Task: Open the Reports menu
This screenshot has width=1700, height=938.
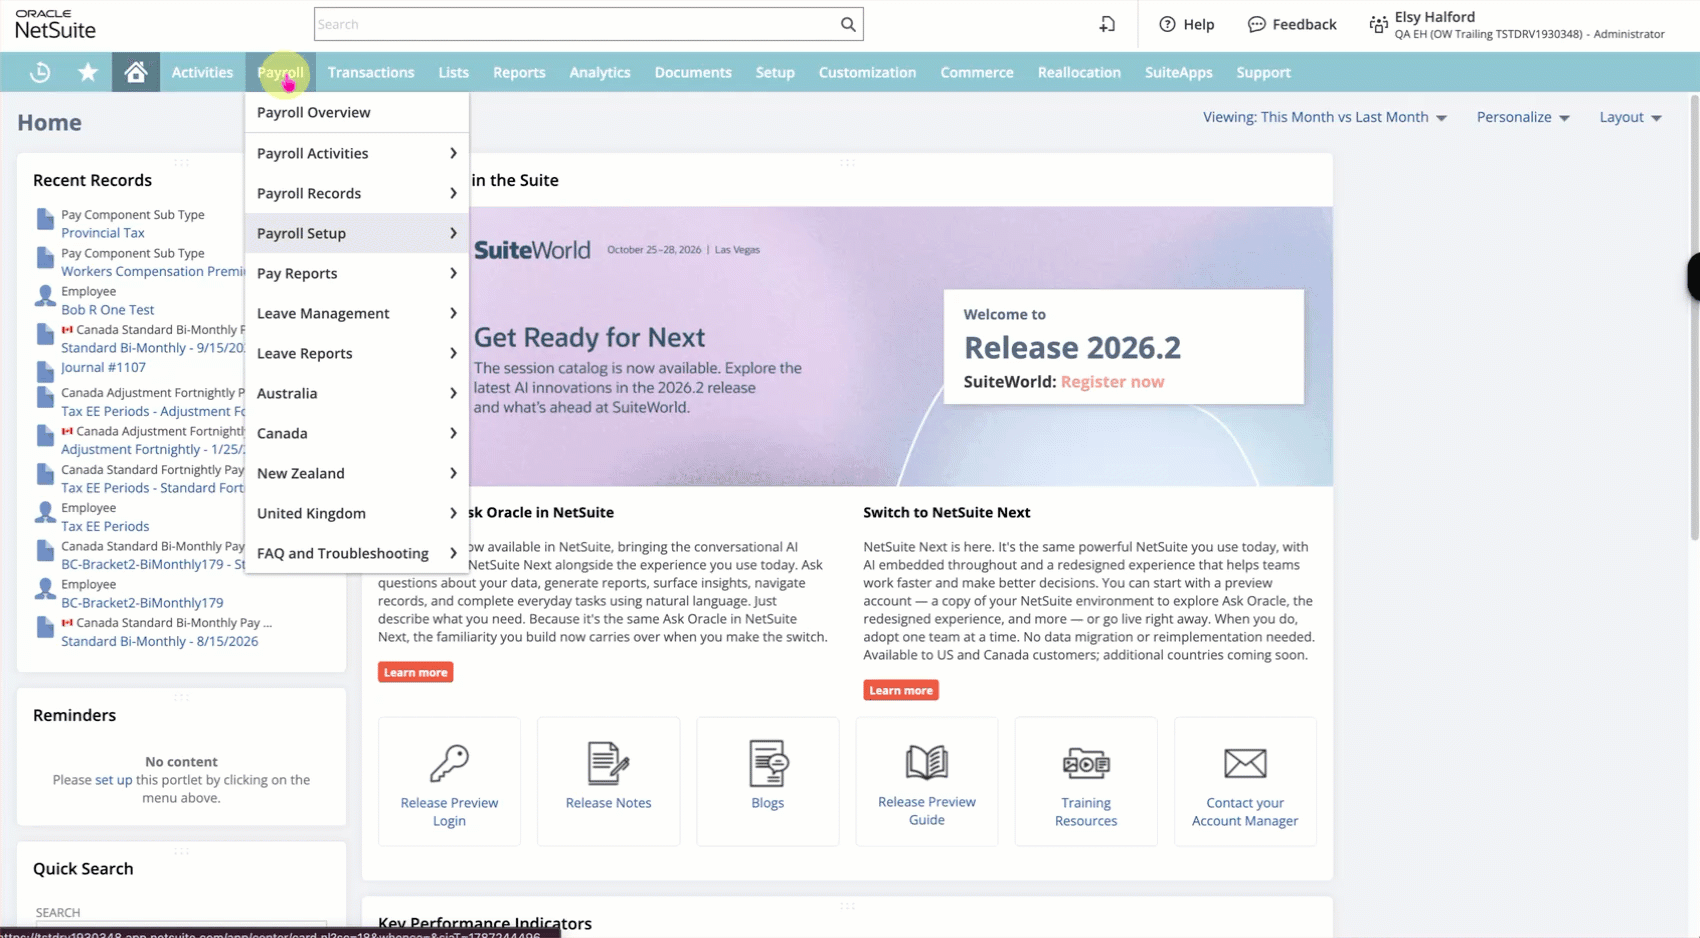Action: (x=519, y=72)
